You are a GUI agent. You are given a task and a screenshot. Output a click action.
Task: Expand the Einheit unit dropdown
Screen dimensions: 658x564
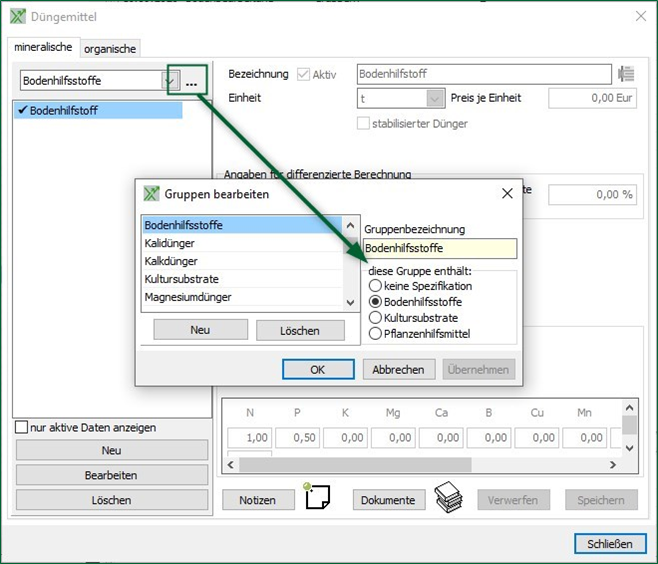tap(434, 98)
